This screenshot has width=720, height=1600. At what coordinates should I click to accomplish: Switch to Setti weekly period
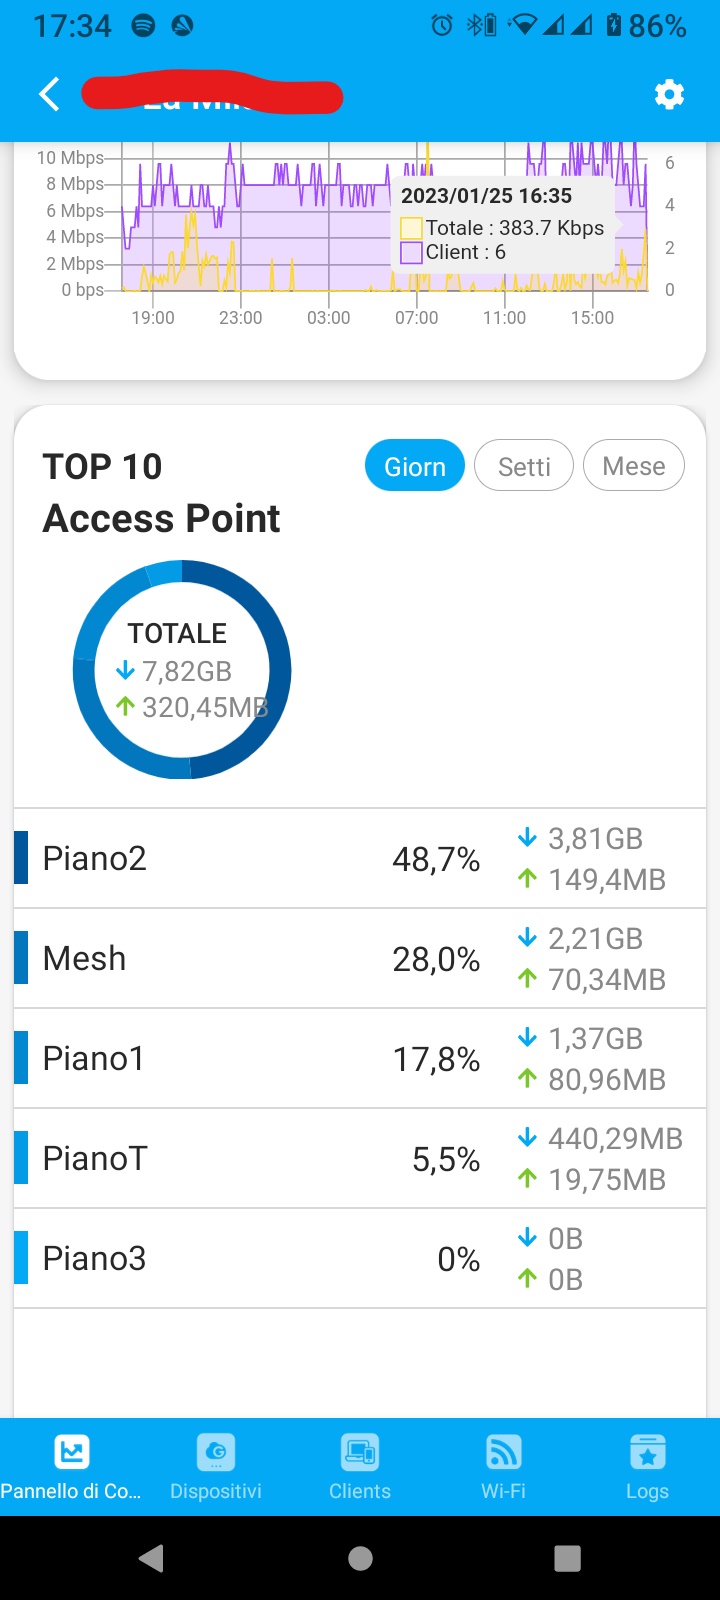(x=524, y=466)
